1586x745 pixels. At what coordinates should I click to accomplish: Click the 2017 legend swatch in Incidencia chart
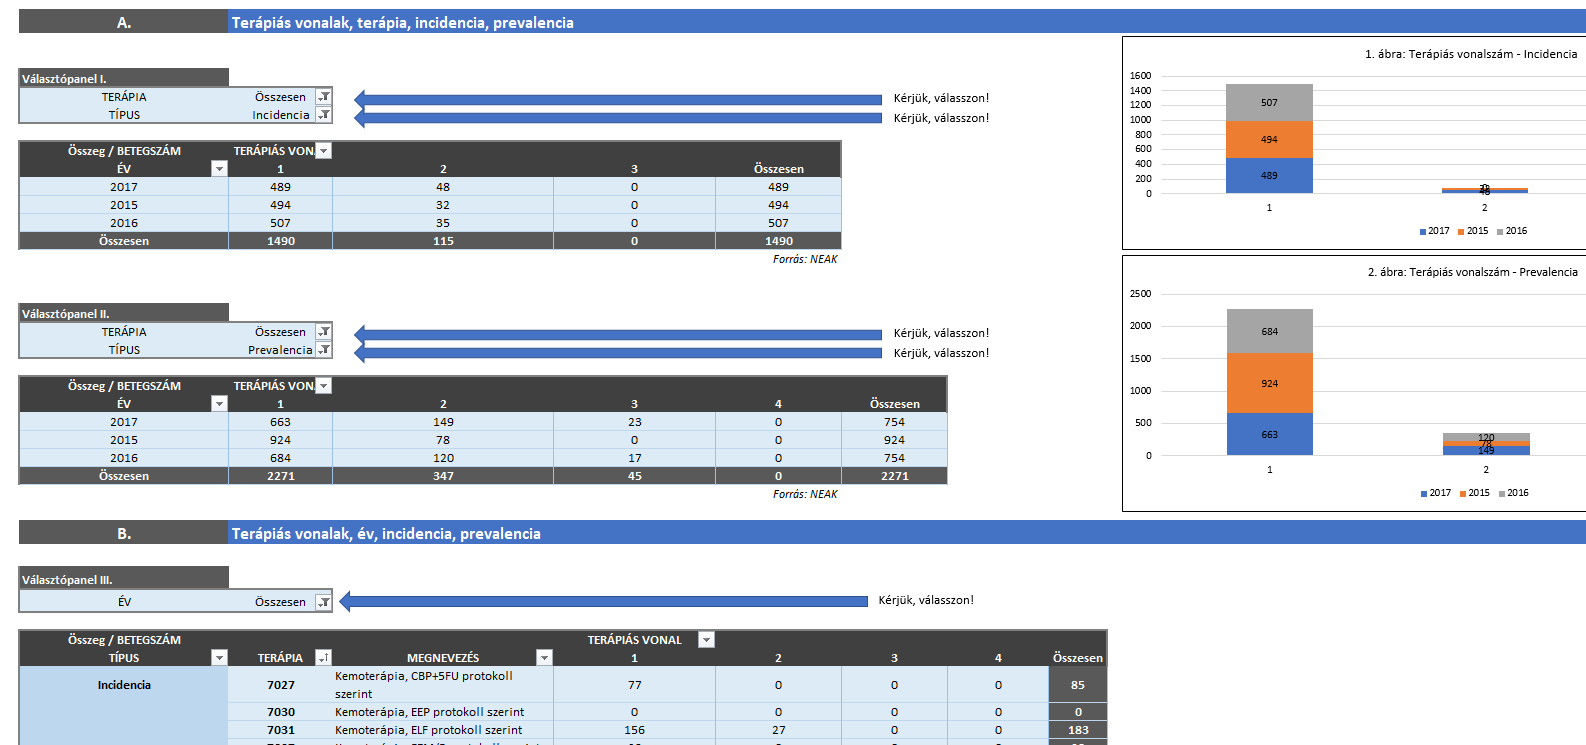point(1423,232)
